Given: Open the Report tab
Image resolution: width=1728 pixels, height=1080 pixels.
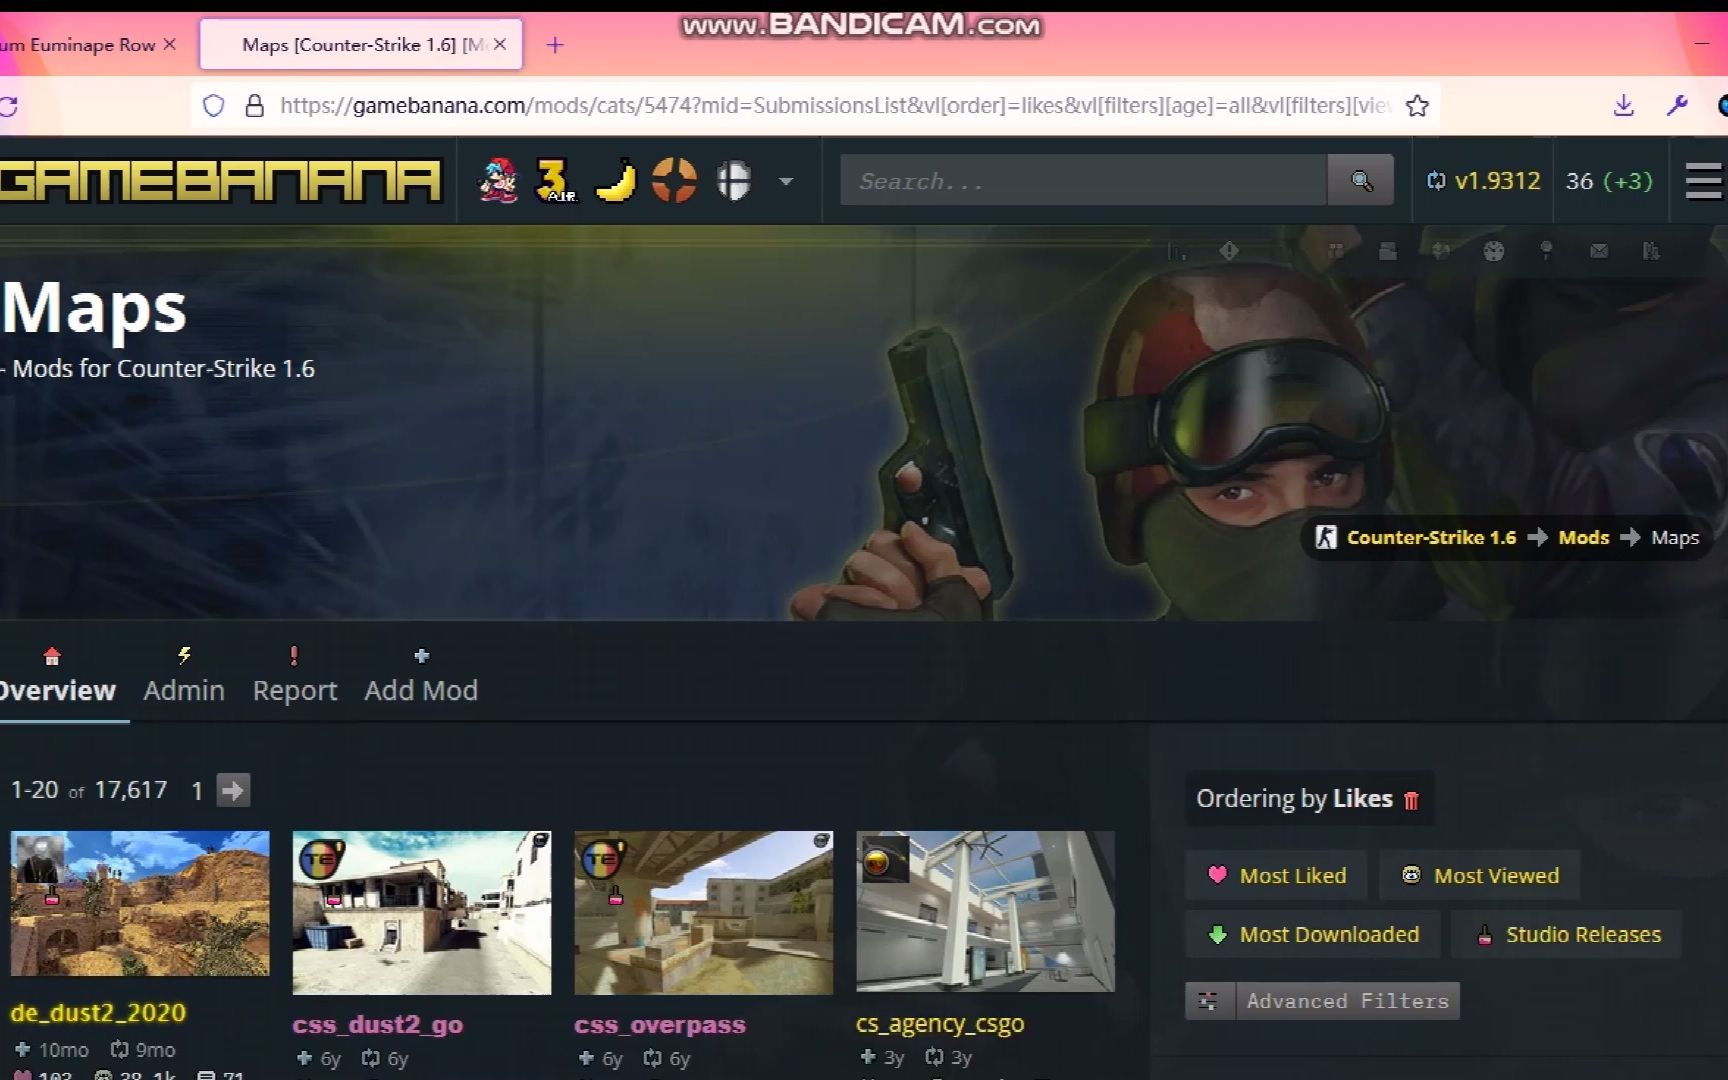Looking at the screenshot, I should [x=294, y=677].
